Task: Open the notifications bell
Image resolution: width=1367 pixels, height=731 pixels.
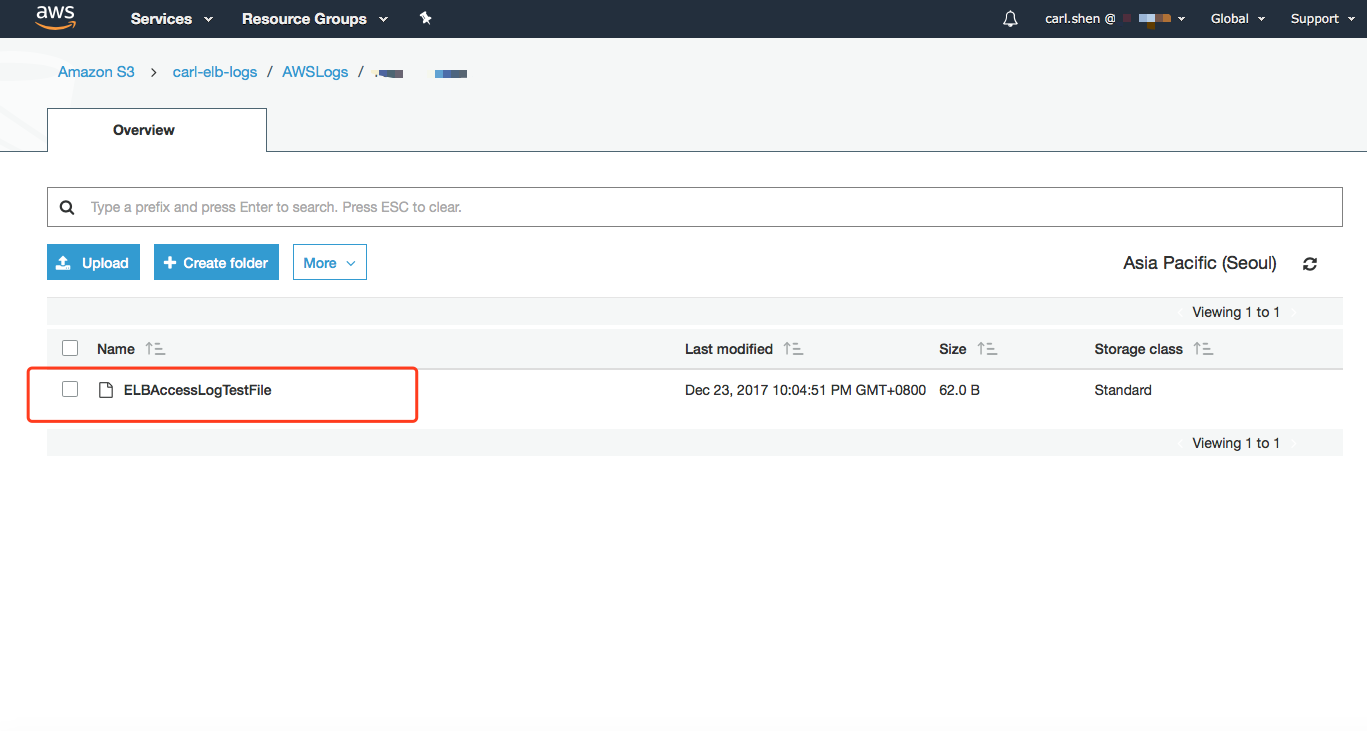Action: (1010, 19)
